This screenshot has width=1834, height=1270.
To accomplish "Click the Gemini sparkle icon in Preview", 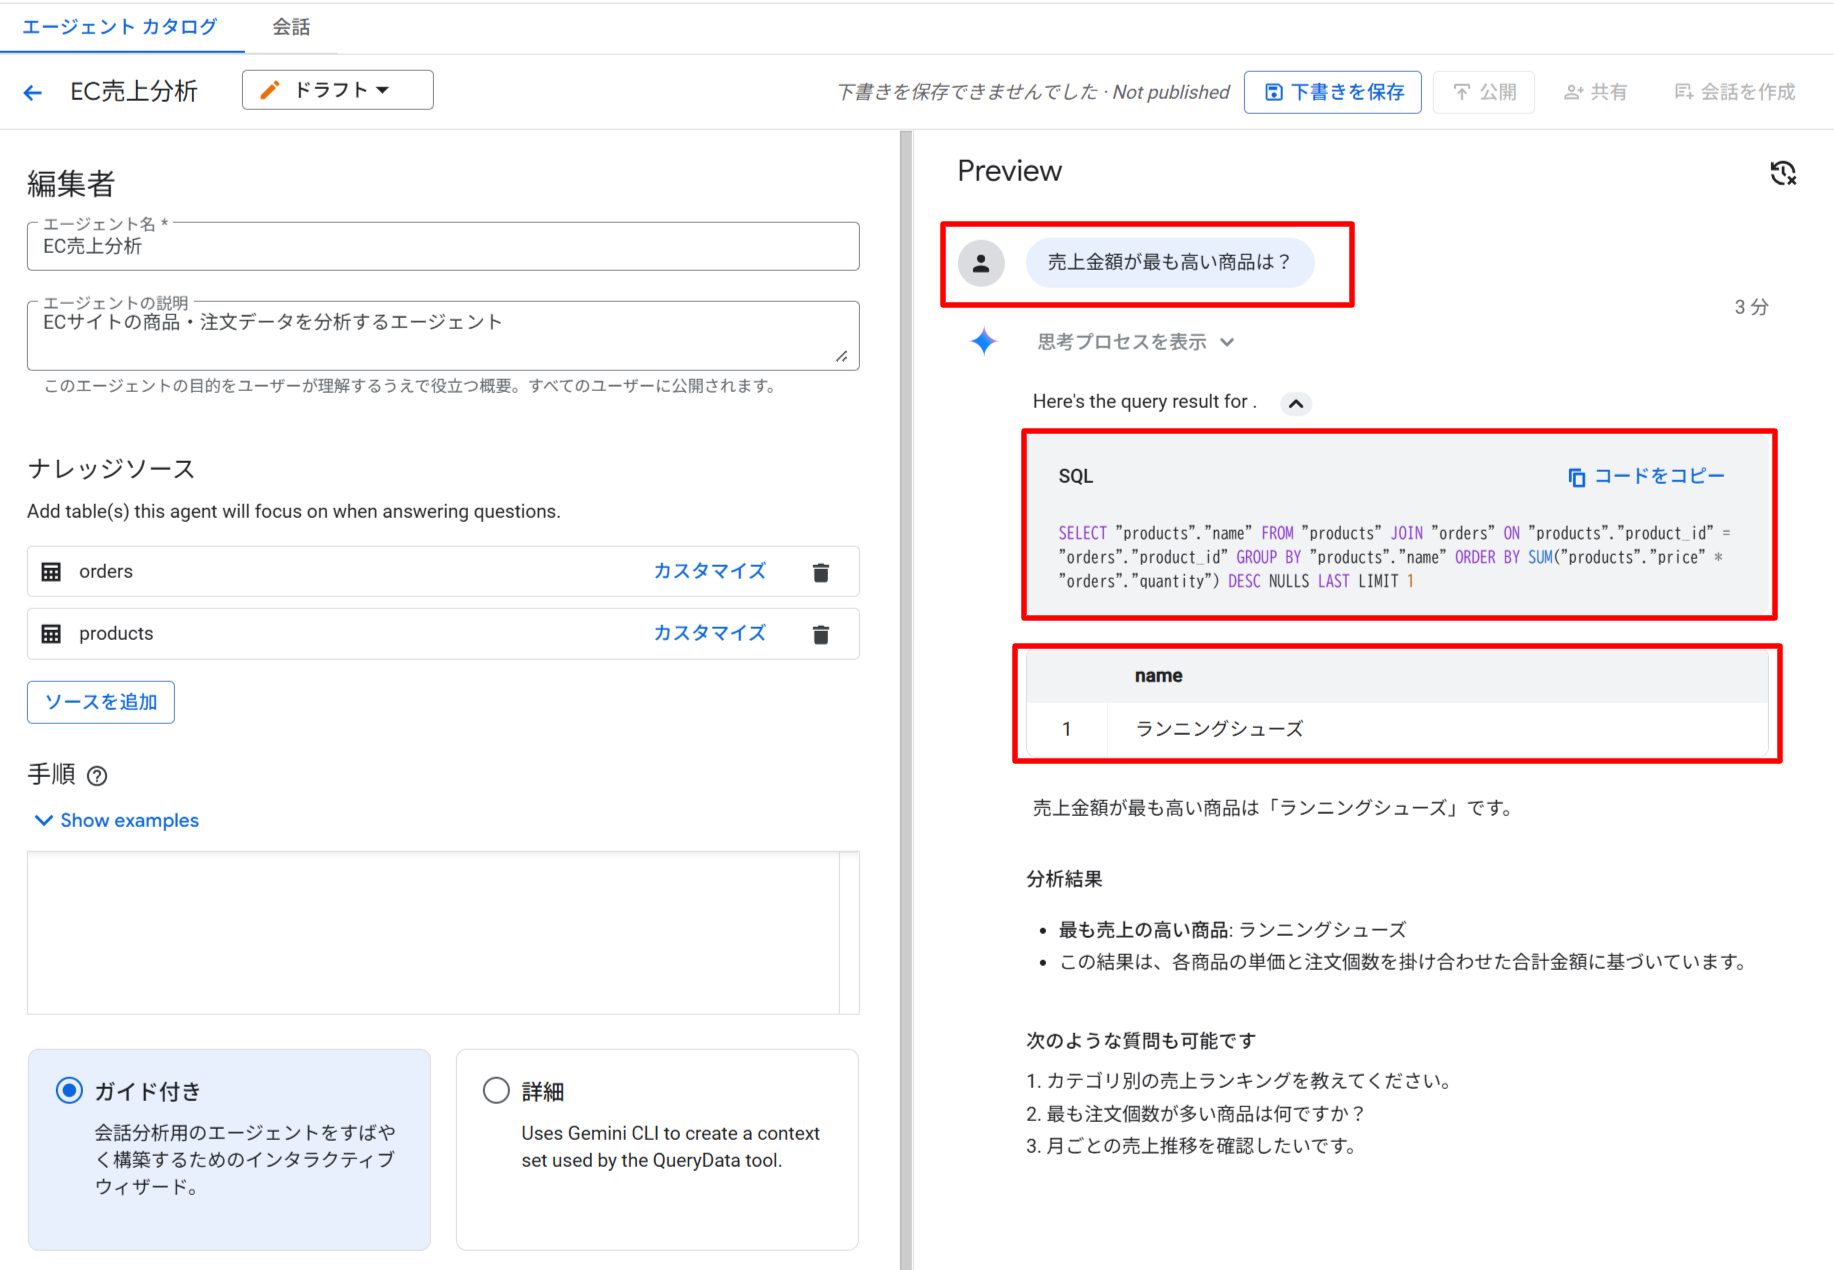I will pyautogui.click(x=984, y=341).
